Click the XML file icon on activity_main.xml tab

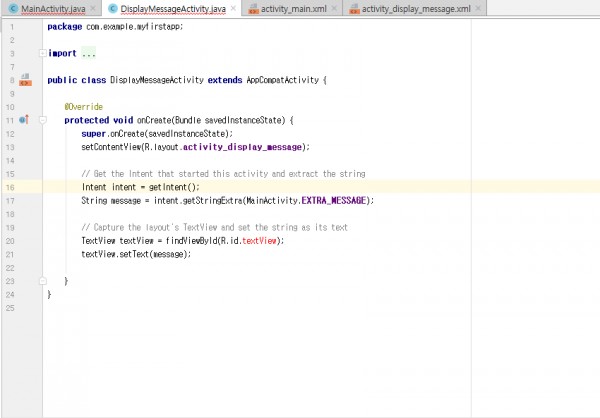tap(253, 9)
